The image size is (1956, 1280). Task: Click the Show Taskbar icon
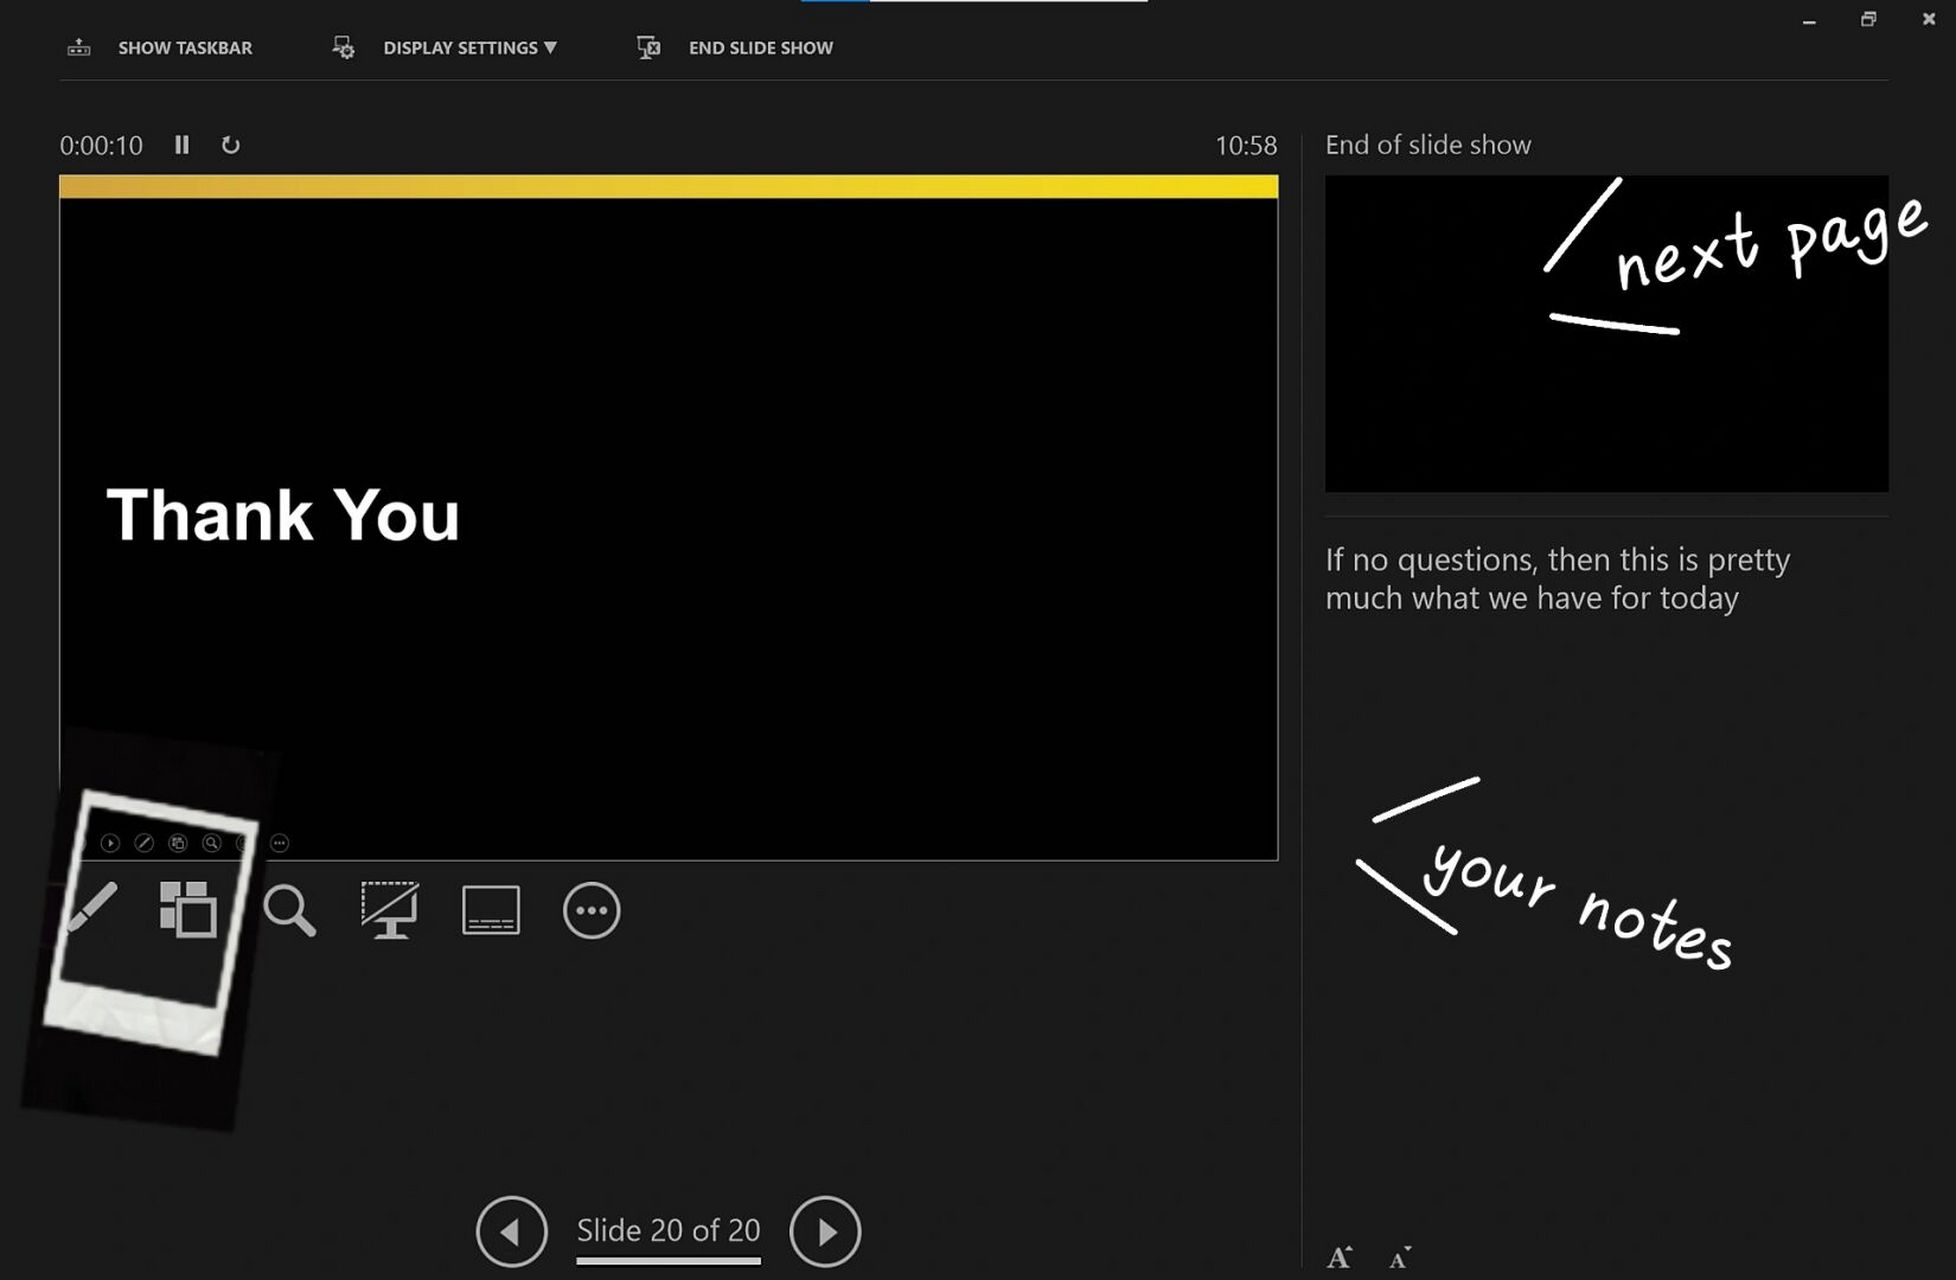(x=79, y=47)
